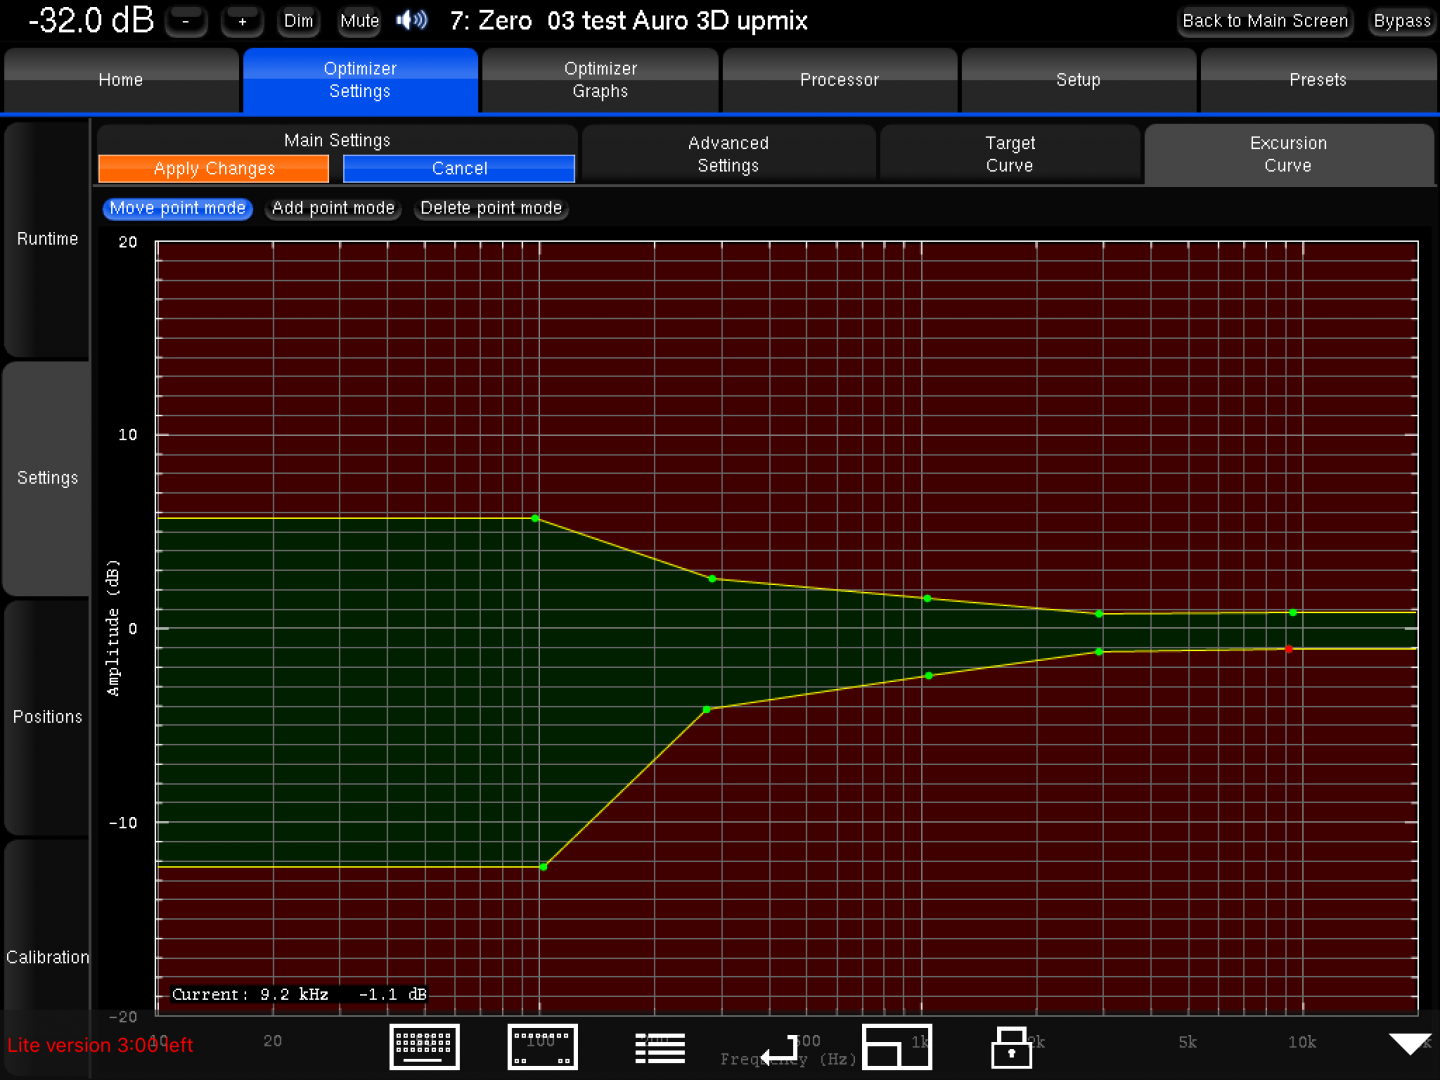Image resolution: width=1440 pixels, height=1080 pixels.
Task: Click the window resize icon
Action: coord(896,1047)
